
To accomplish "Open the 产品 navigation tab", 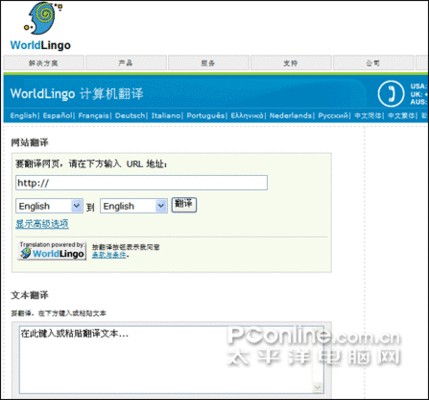I will (x=126, y=63).
